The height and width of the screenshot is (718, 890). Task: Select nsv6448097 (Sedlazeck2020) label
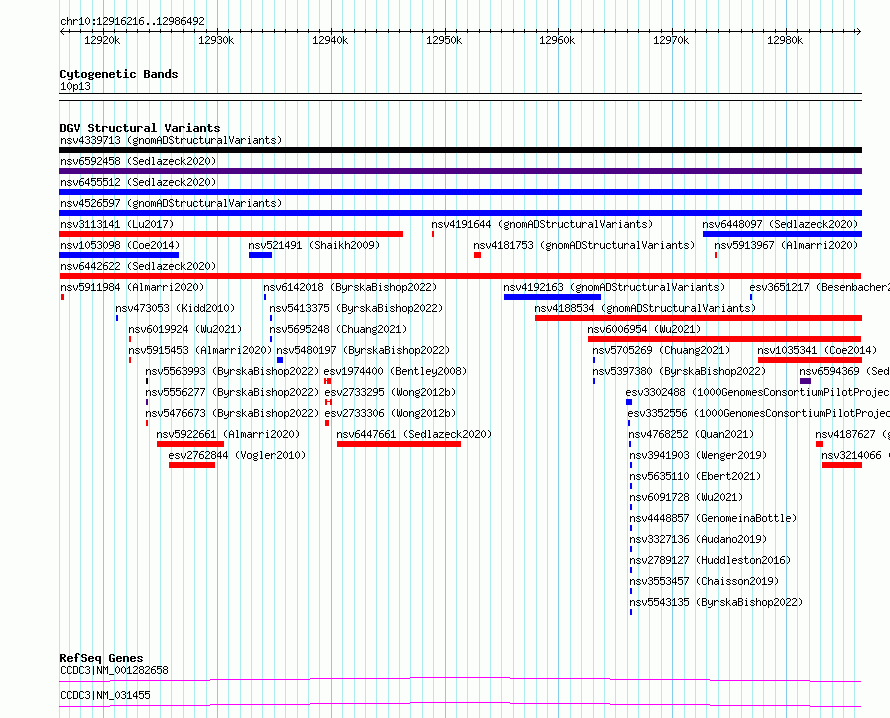[x=780, y=224]
